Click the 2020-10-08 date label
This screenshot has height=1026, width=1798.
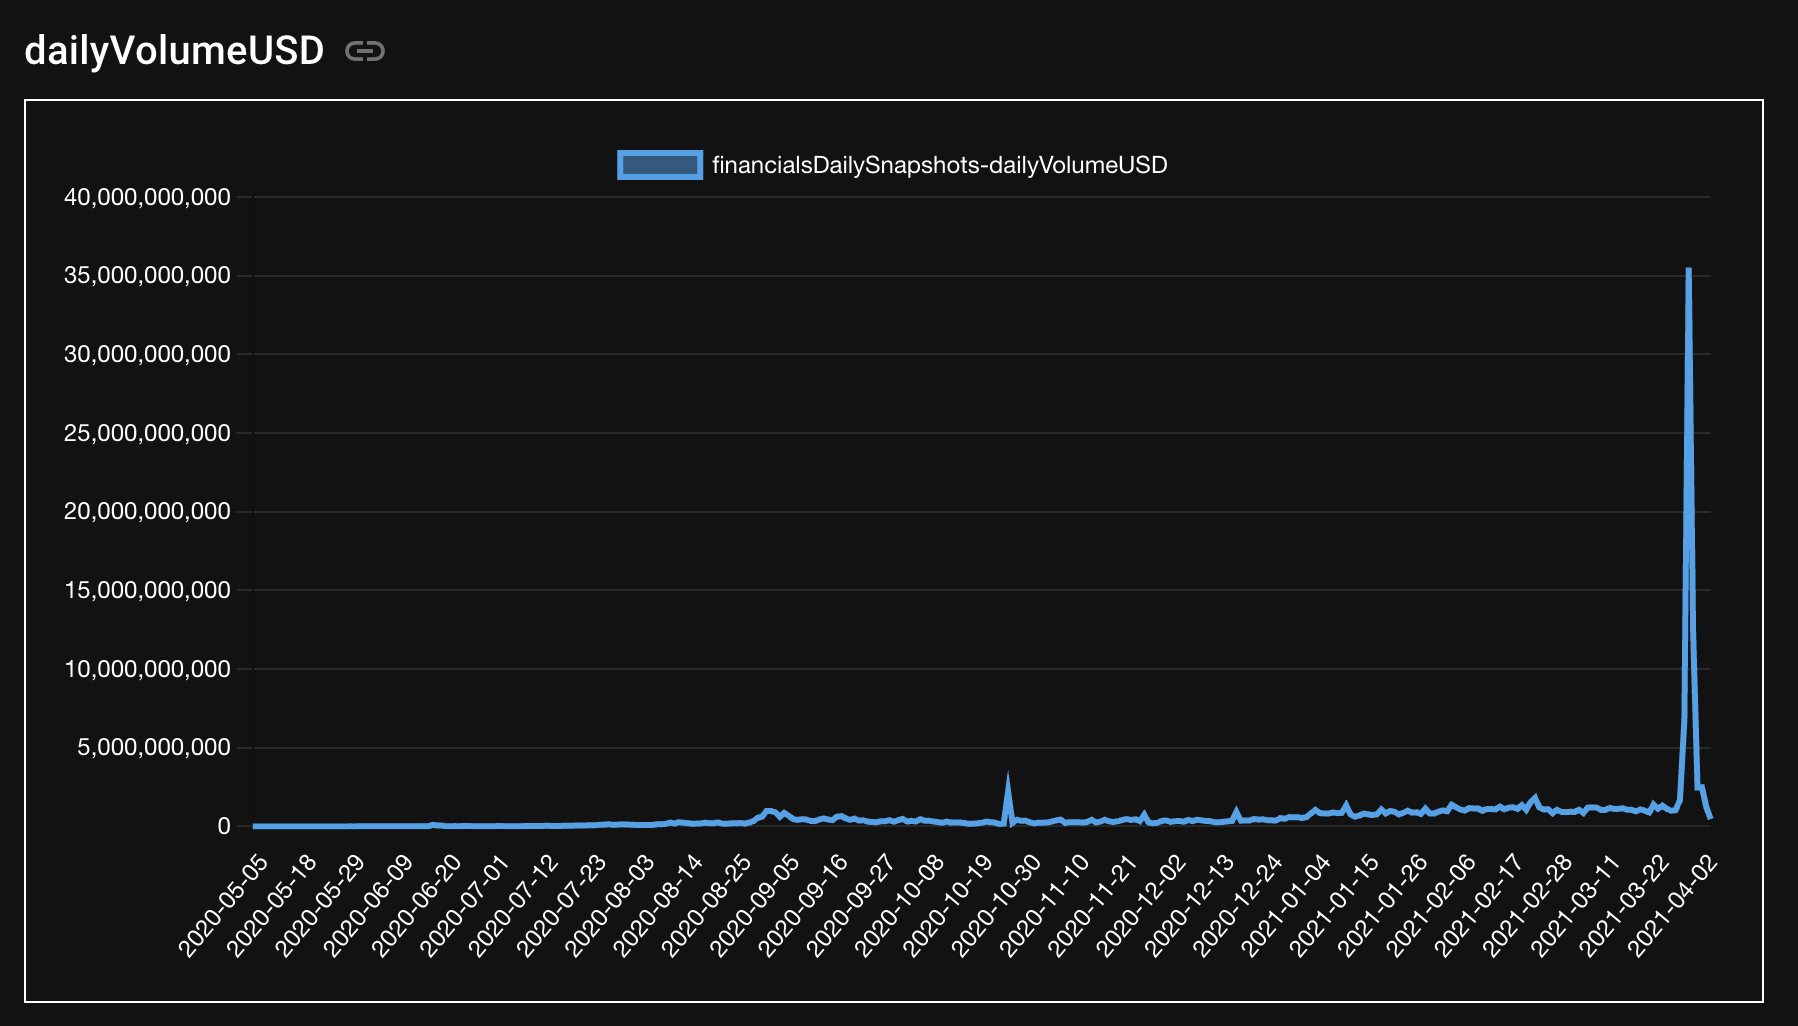pos(899,905)
